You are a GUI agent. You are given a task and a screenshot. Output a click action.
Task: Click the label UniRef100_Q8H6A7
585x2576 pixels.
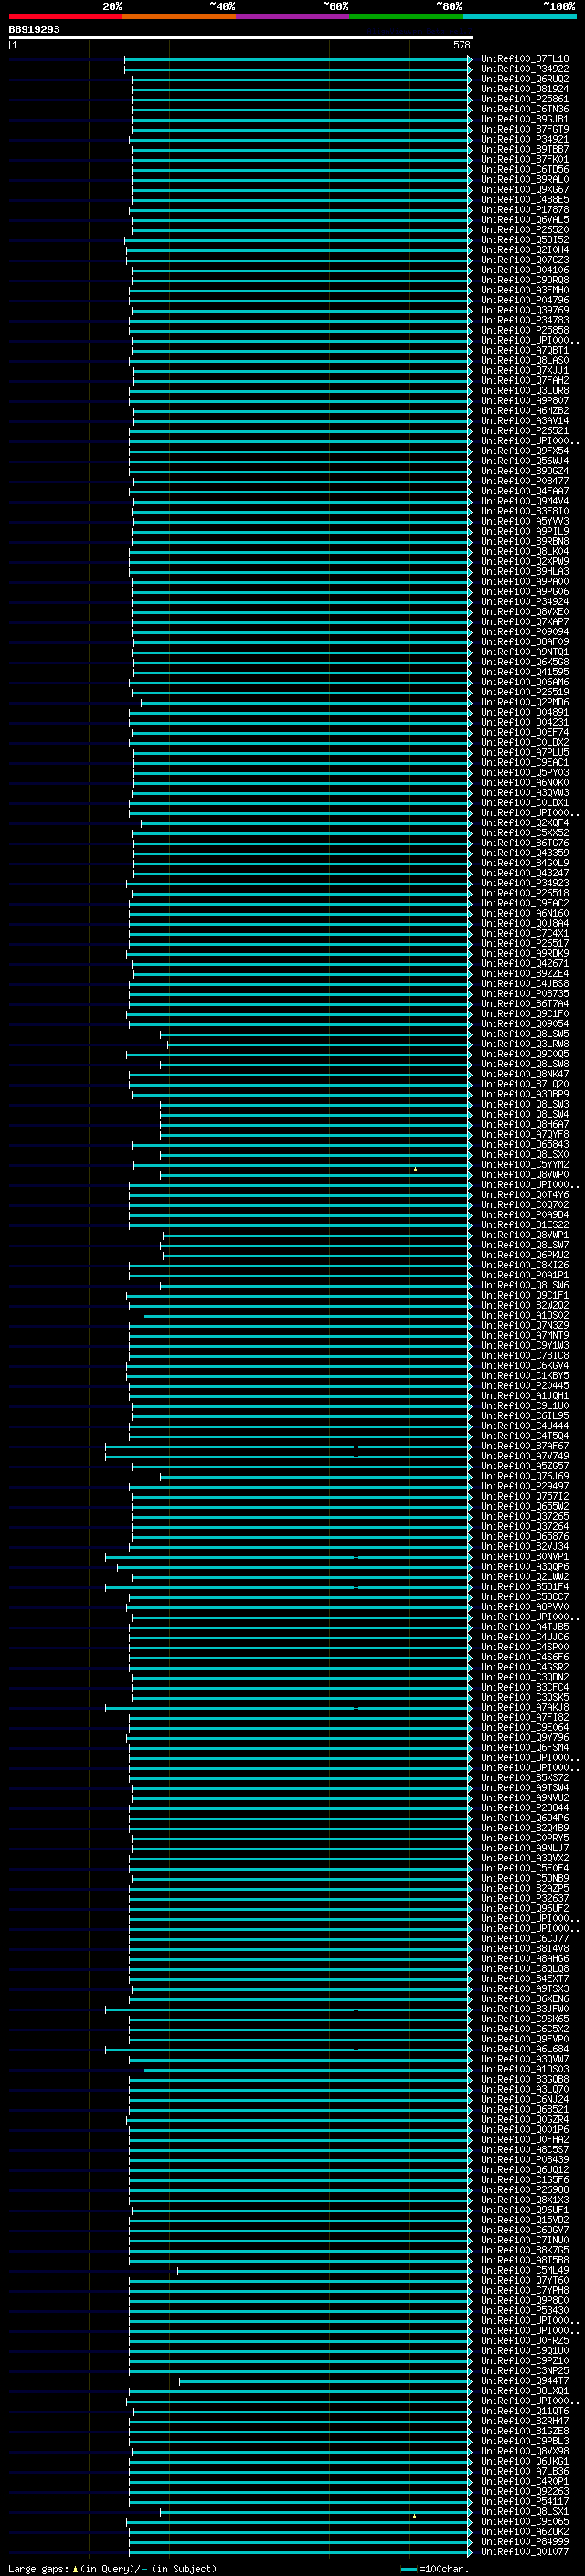click(x=525, y=1124)
